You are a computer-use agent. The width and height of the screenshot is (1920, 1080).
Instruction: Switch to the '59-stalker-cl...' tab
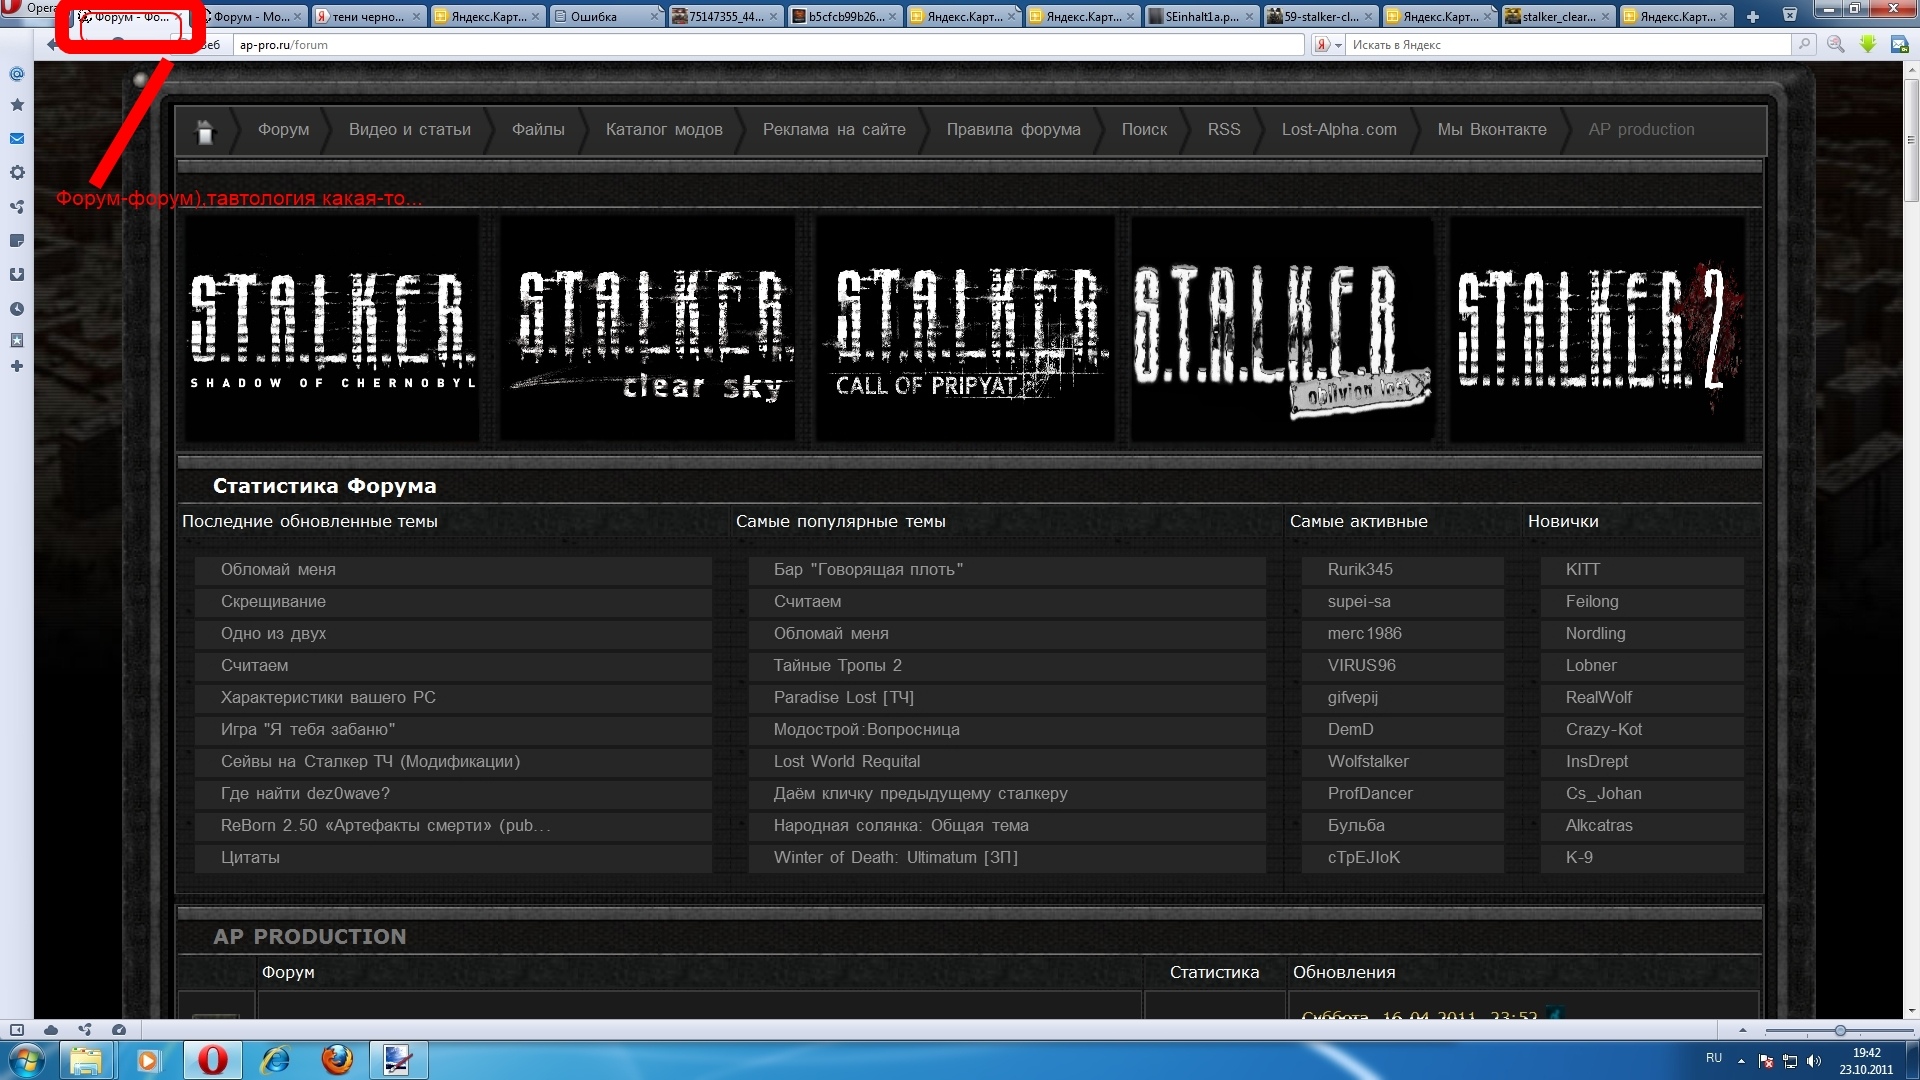pyautogui.click(x=1320, y=17)
